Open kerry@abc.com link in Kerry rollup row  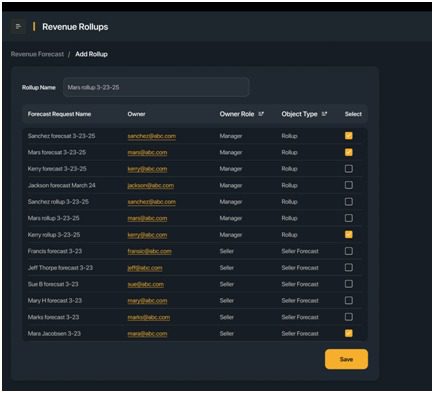(x=147, y=235)
